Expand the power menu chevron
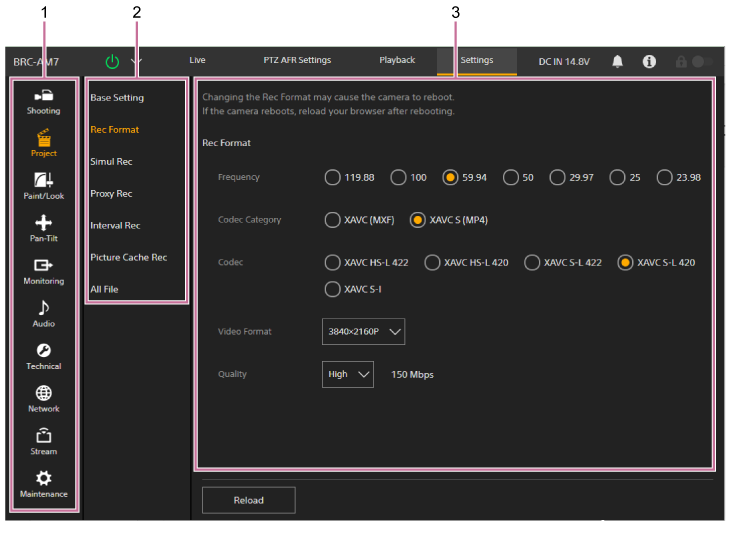The height and width of the screenshot is (540, 730). (137, 61)
